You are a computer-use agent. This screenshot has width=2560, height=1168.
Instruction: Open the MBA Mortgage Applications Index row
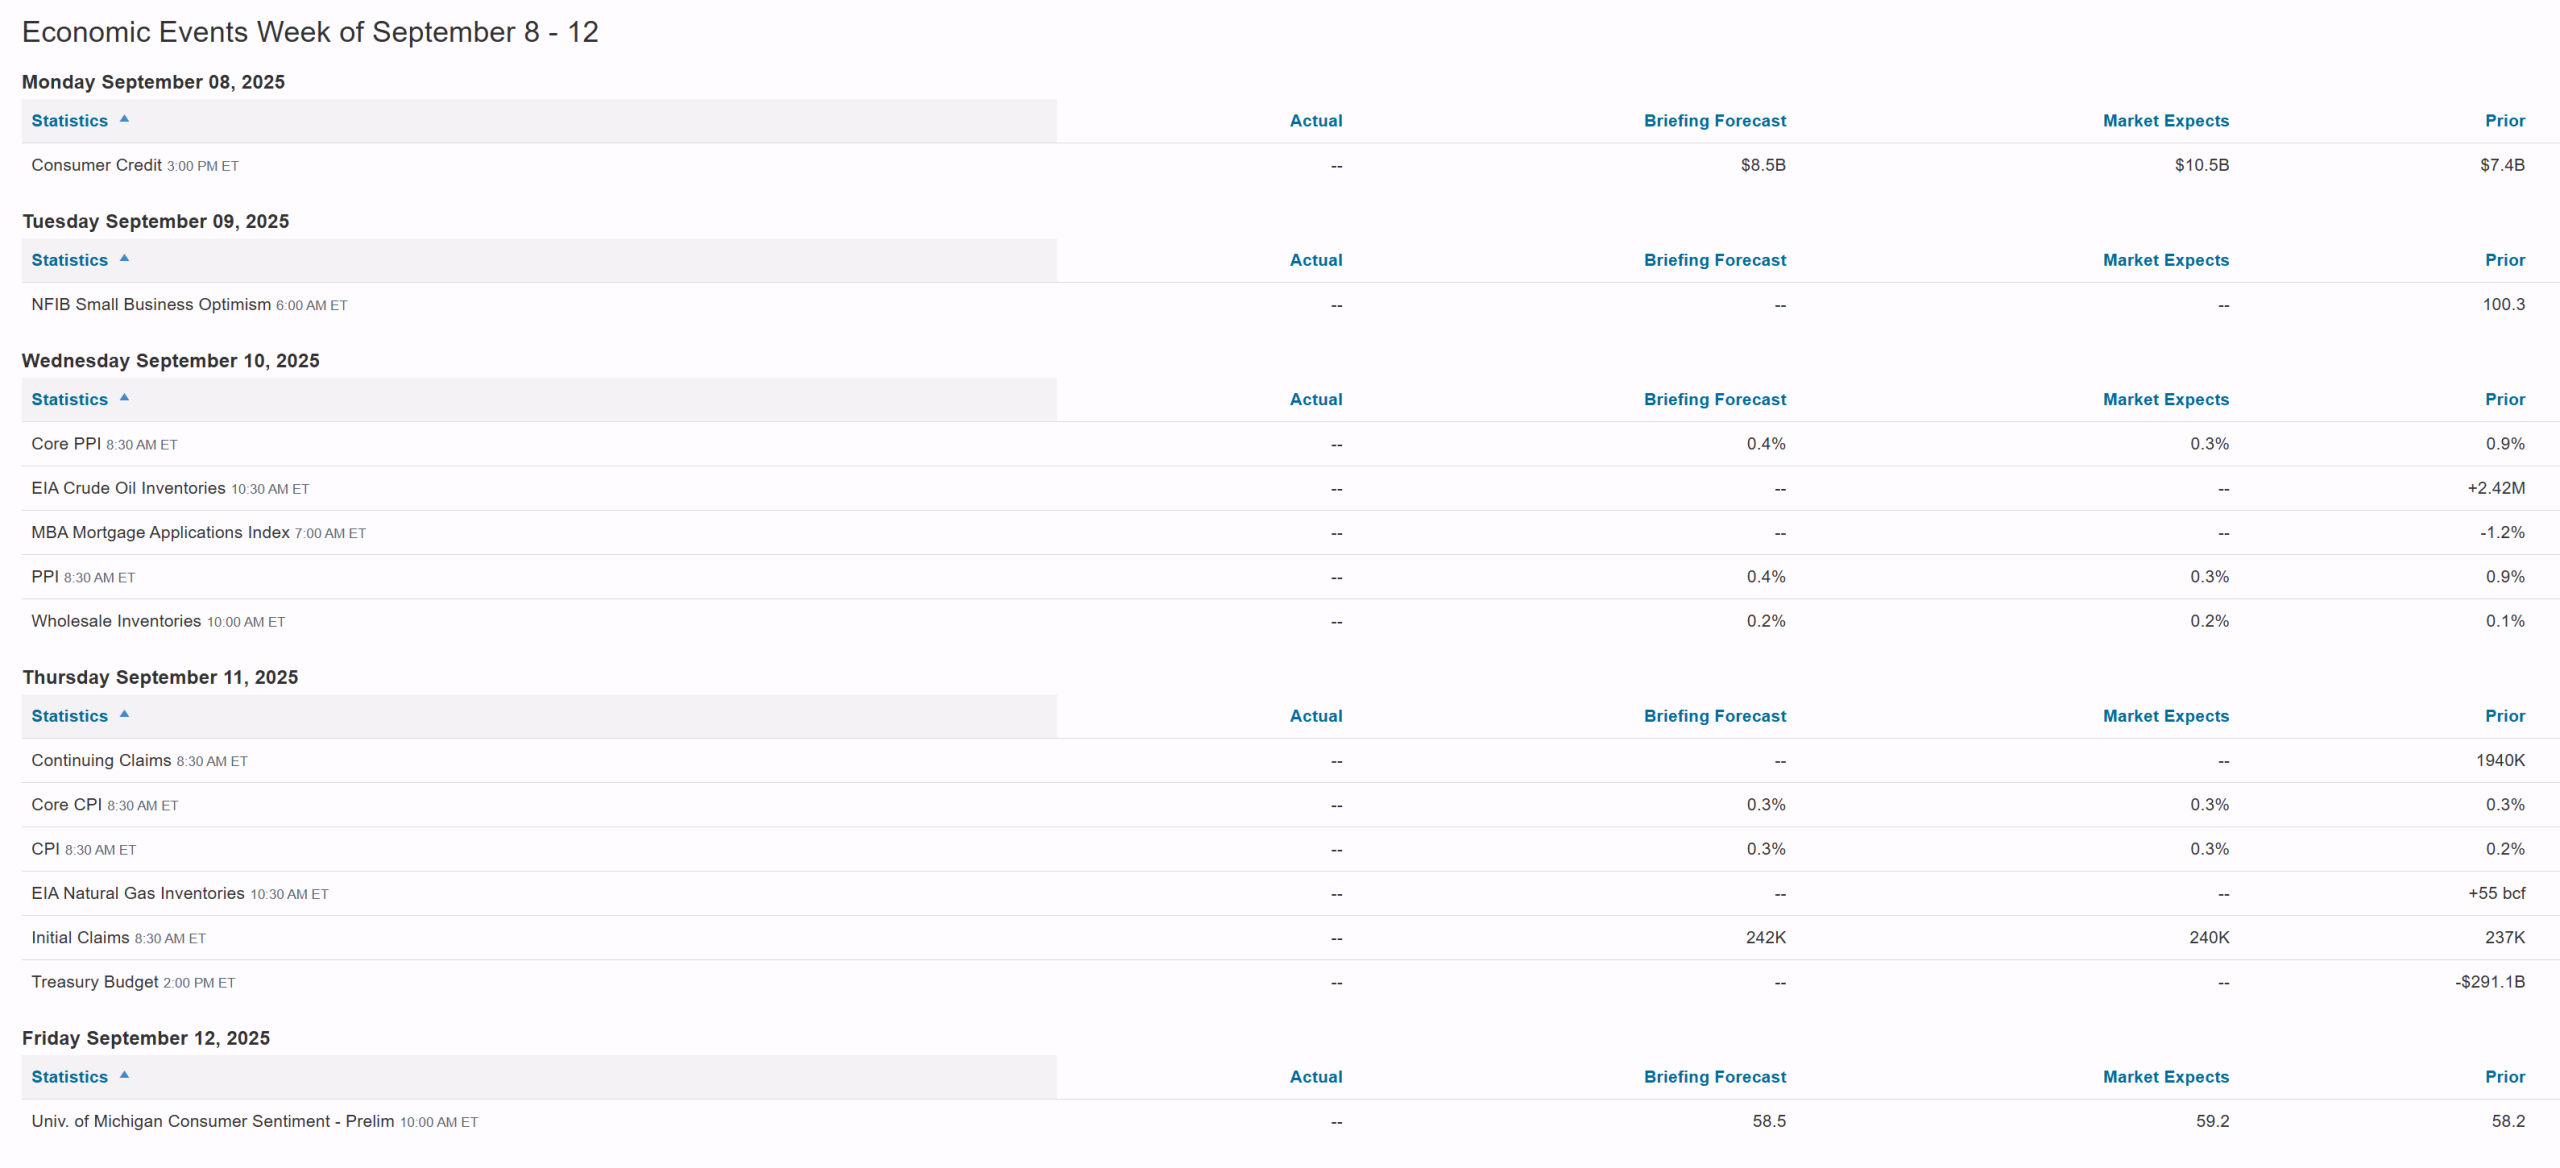click(1290, 532)
